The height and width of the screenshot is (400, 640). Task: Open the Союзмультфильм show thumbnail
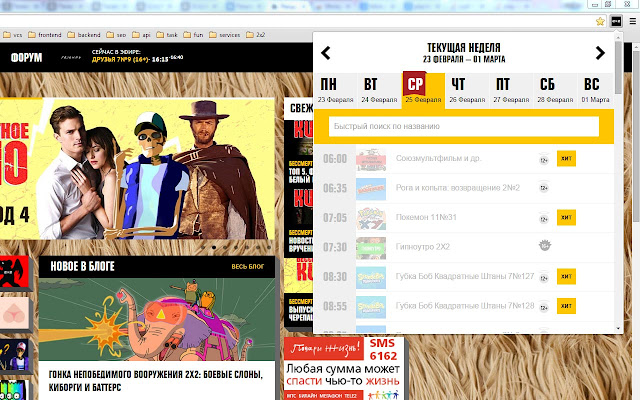tap(371, 159)
